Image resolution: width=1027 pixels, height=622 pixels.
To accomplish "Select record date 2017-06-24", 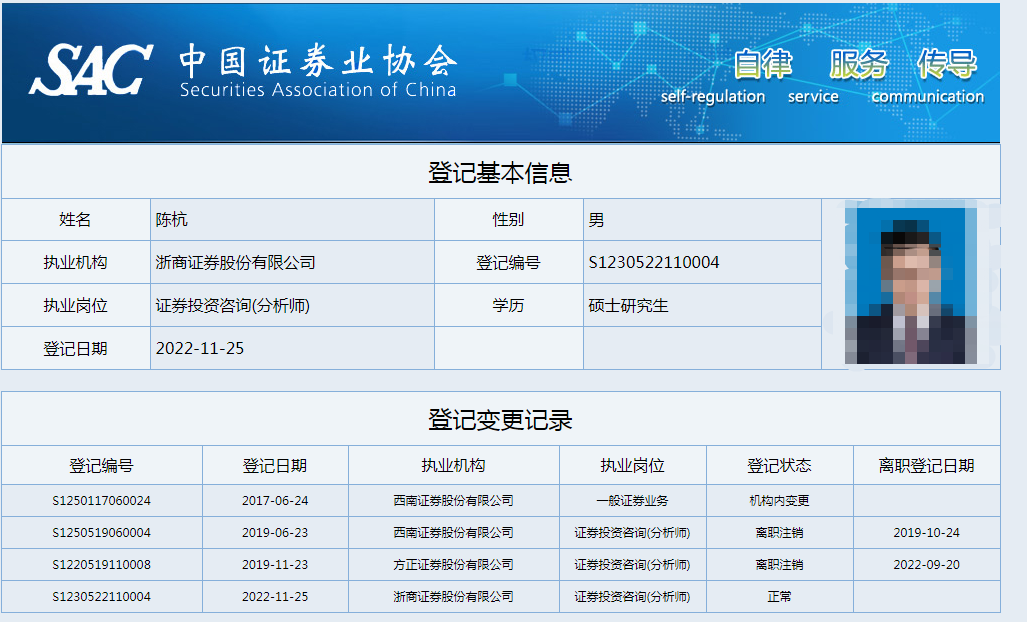I will (275, 501).
